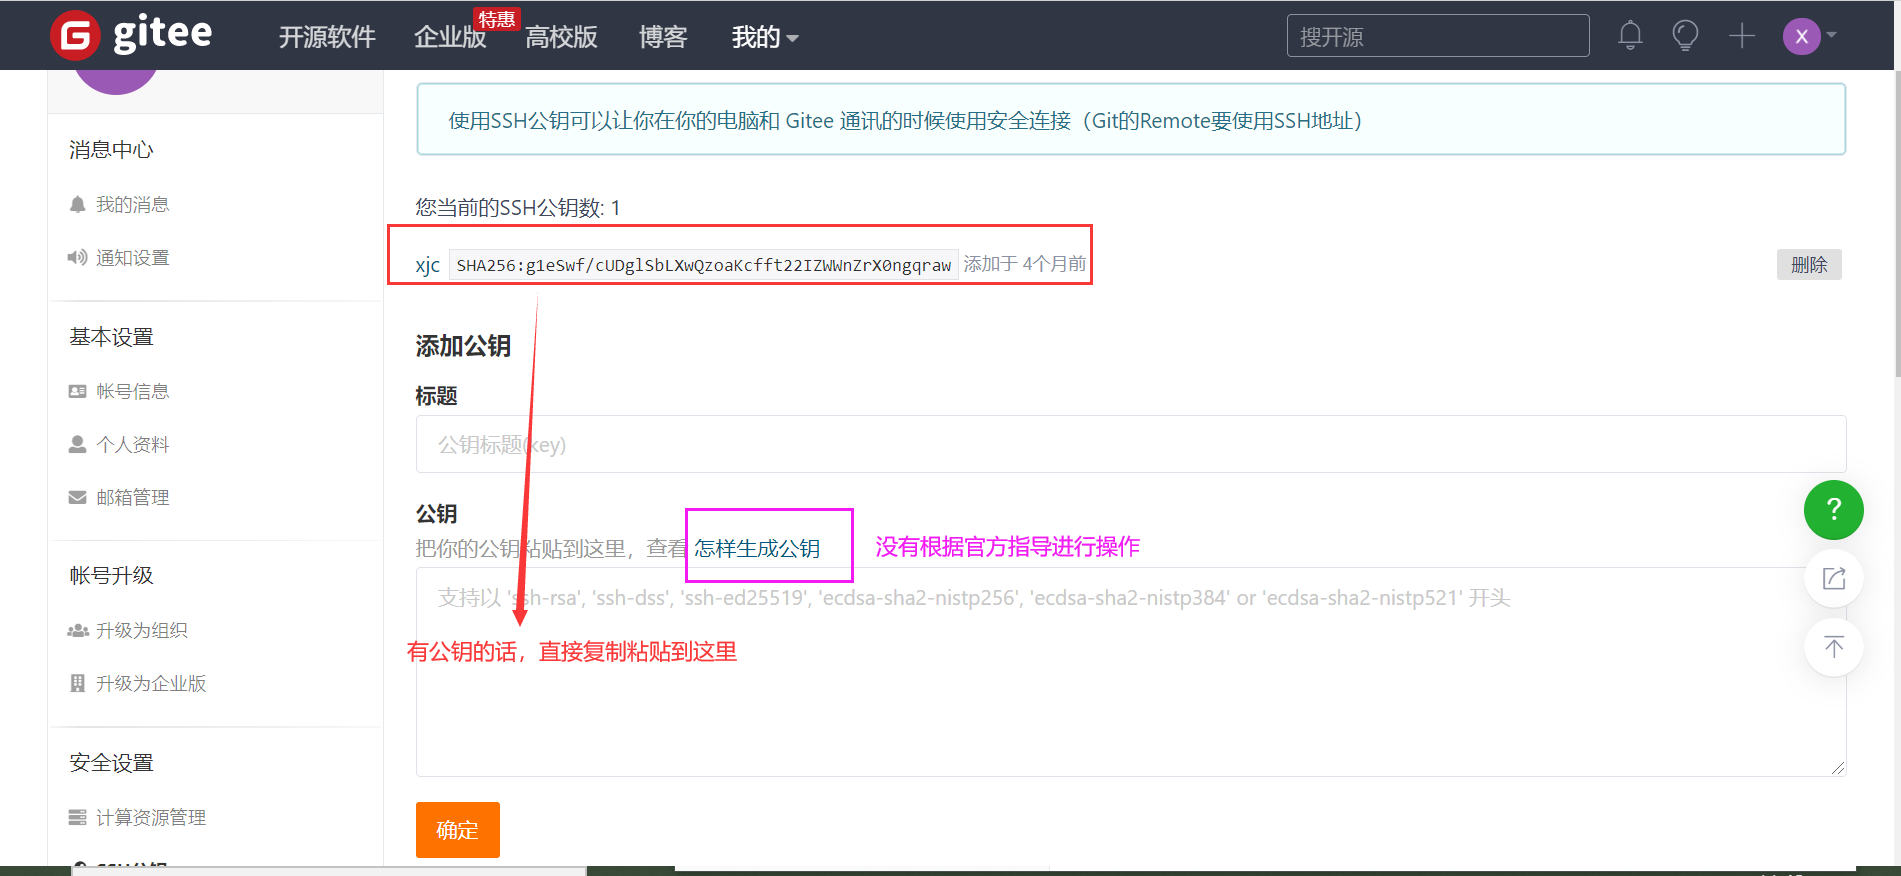Click the Gitee logo

tap(131, 35)
